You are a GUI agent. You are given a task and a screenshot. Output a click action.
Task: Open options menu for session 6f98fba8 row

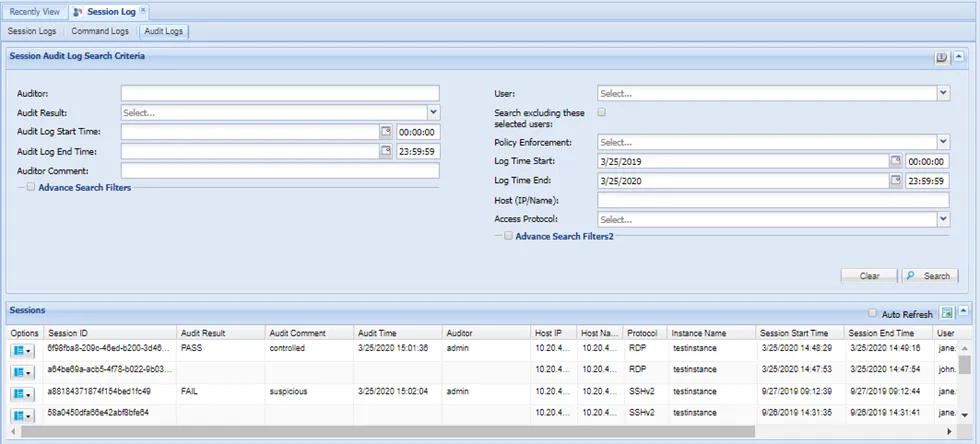tap(22, 350)
